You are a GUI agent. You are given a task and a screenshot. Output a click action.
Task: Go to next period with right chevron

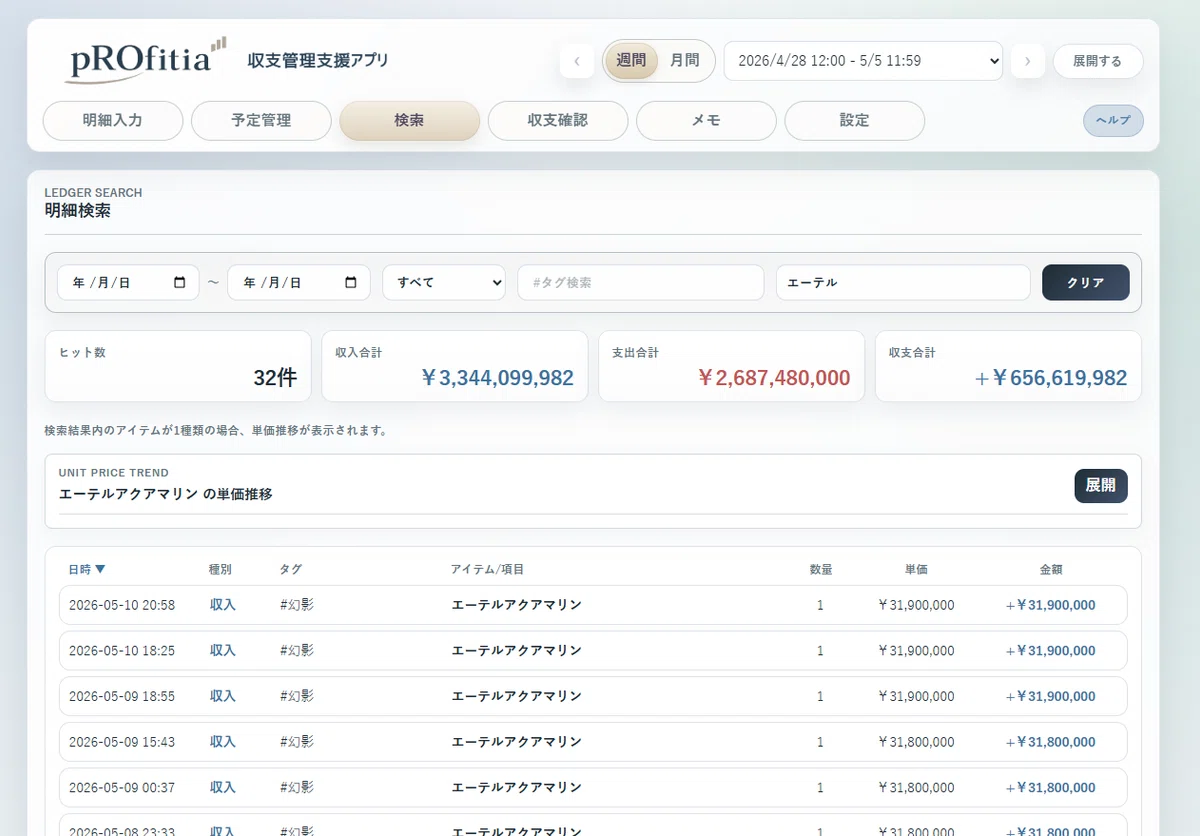point(1028,61)
